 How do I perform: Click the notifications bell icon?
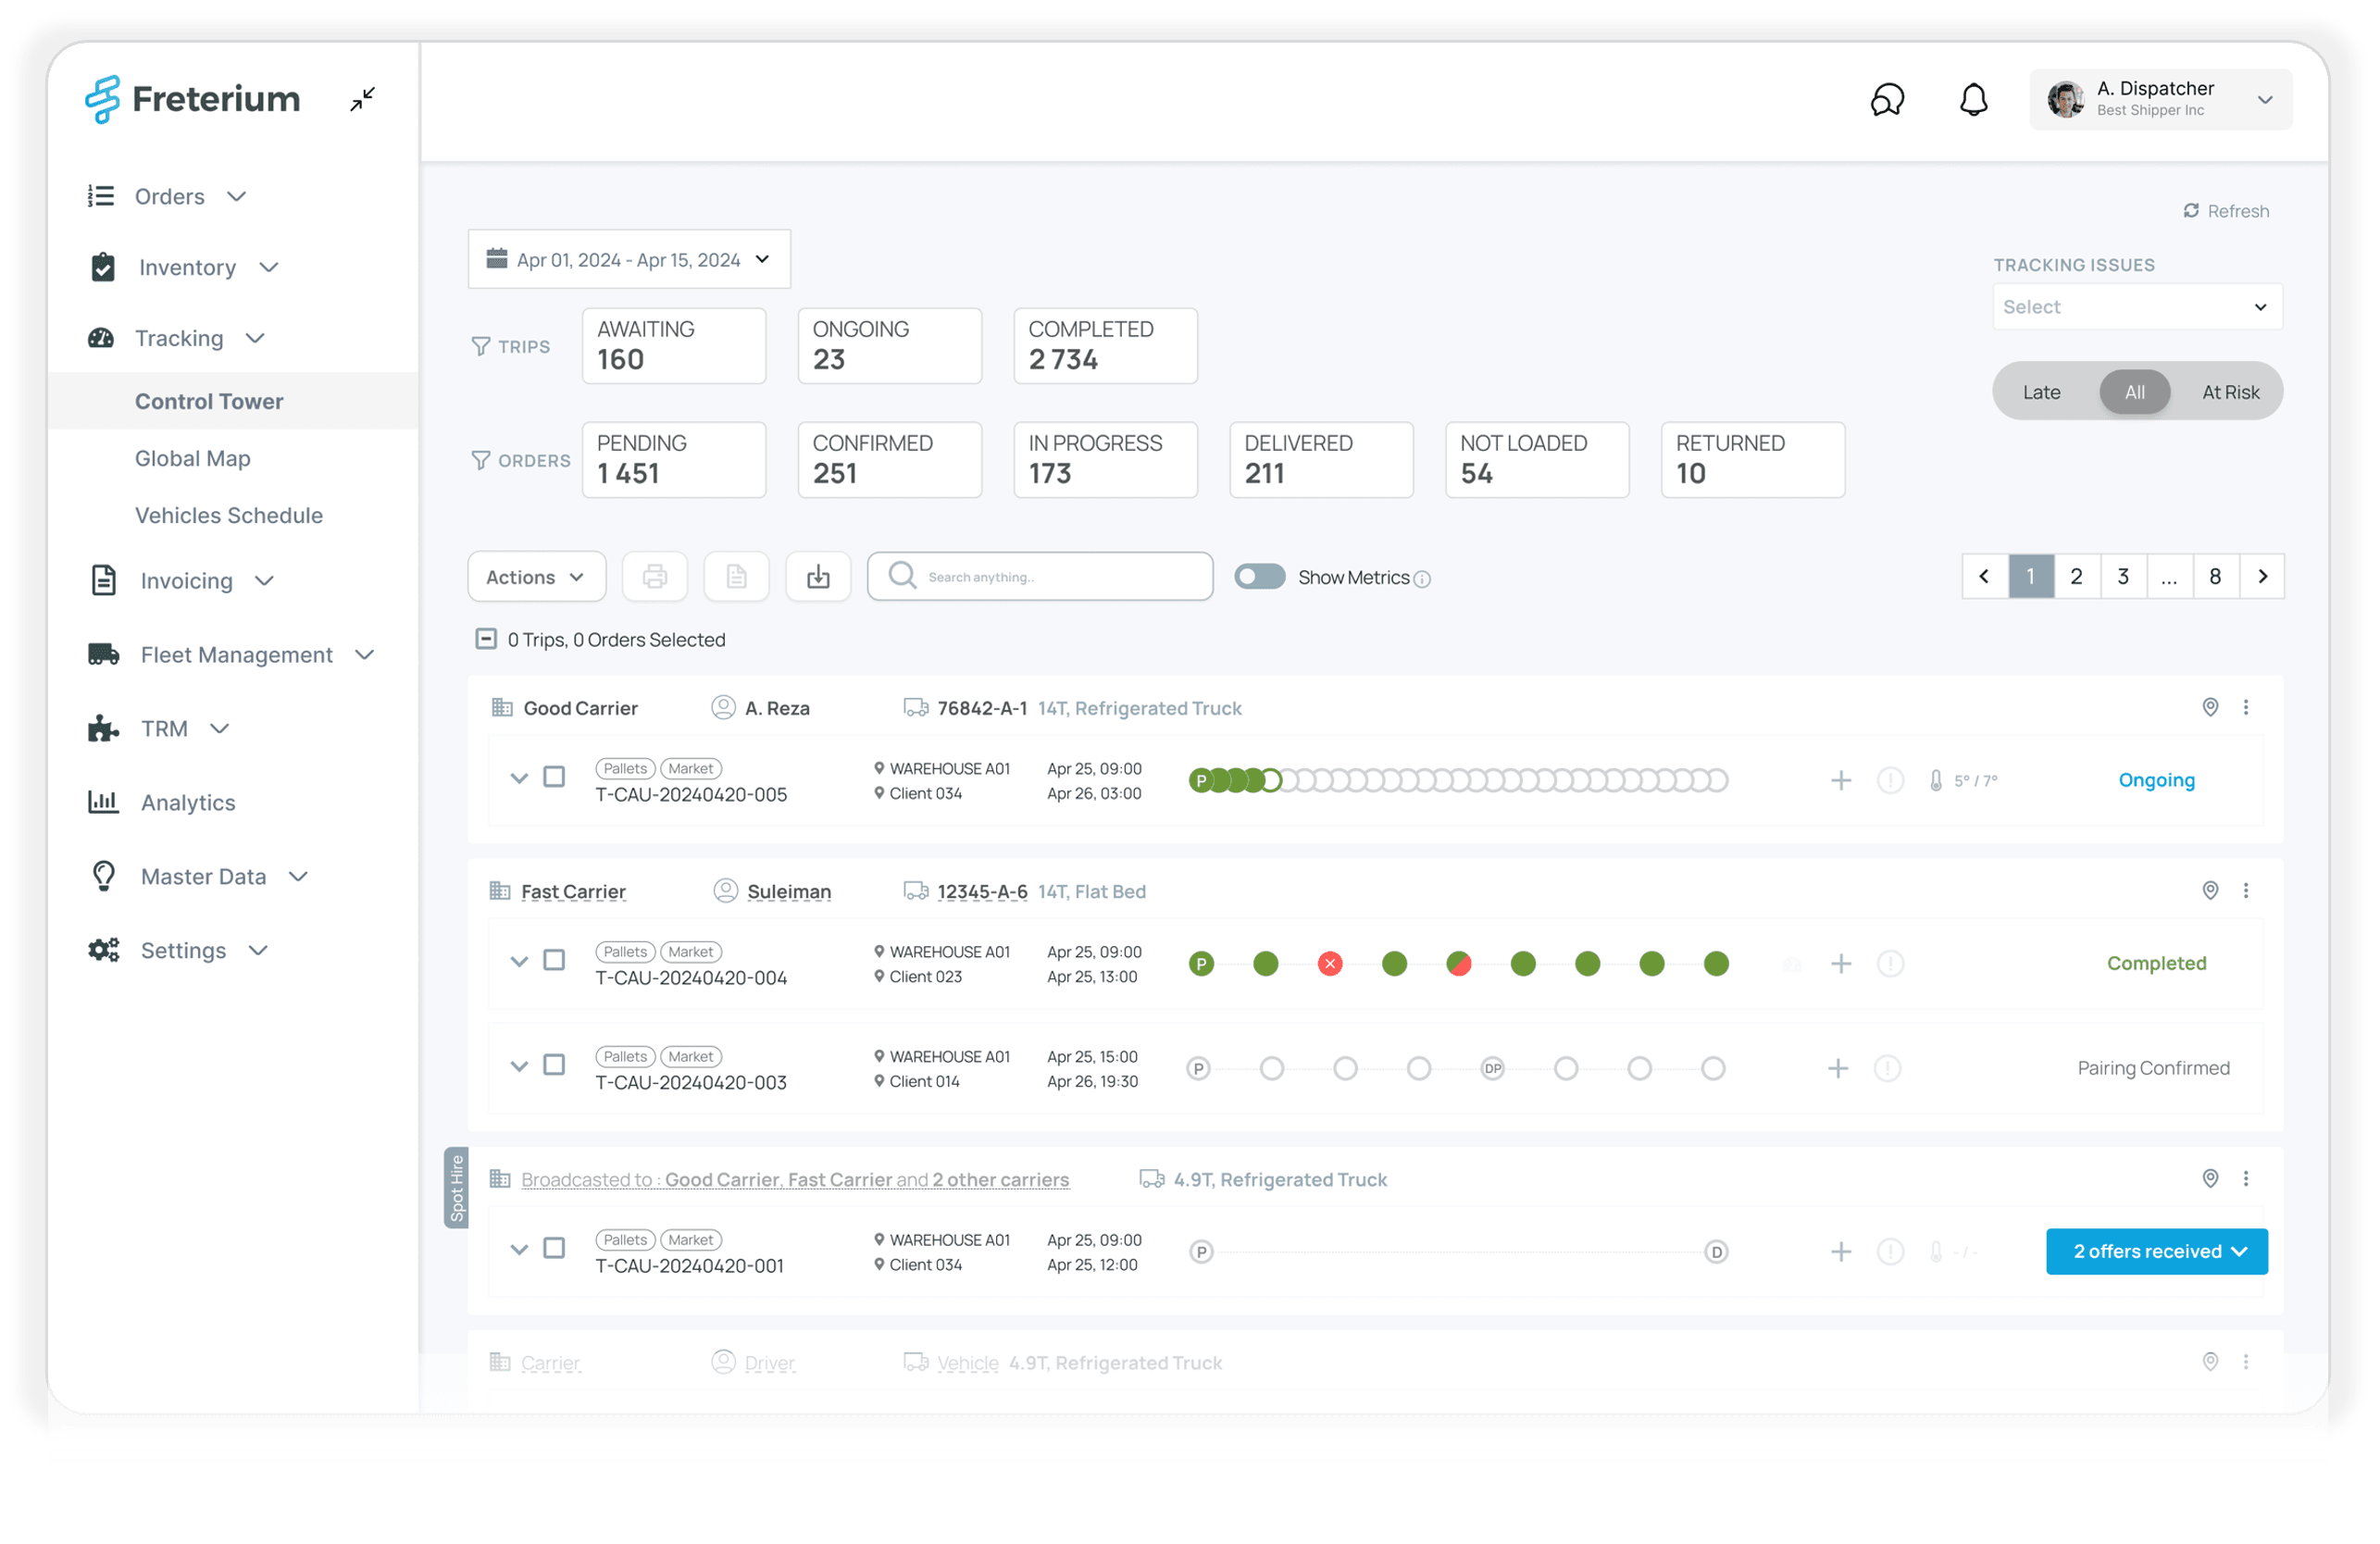[x=1973, y=100]
